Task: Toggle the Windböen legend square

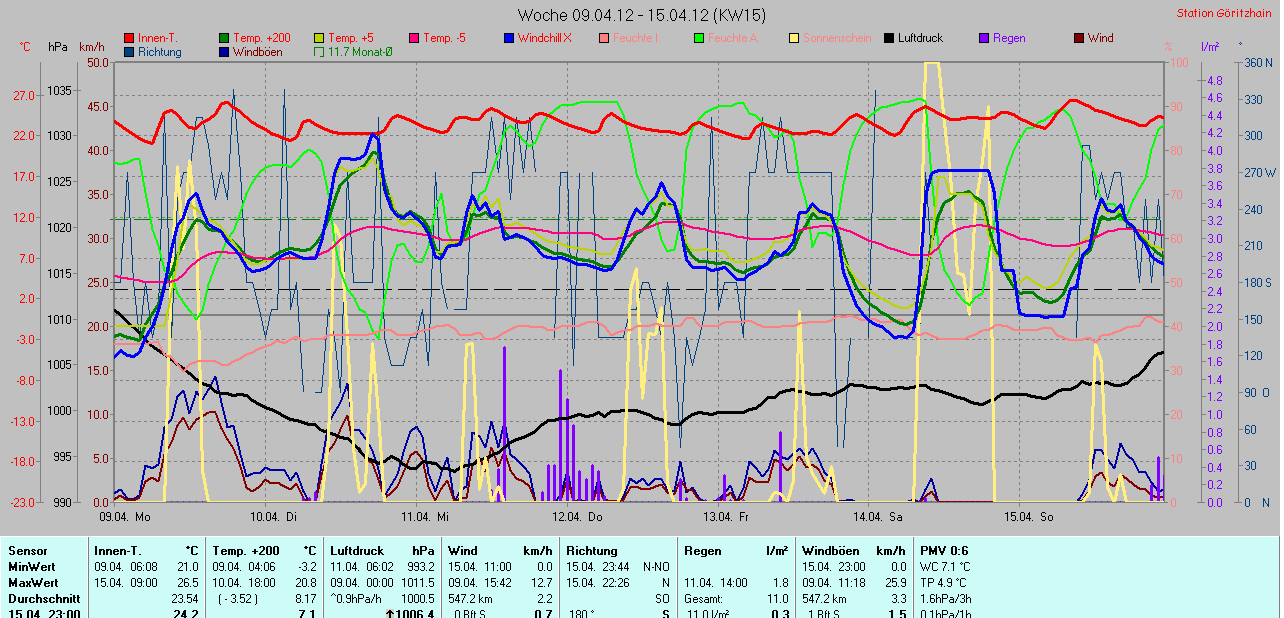Action: 224,51
